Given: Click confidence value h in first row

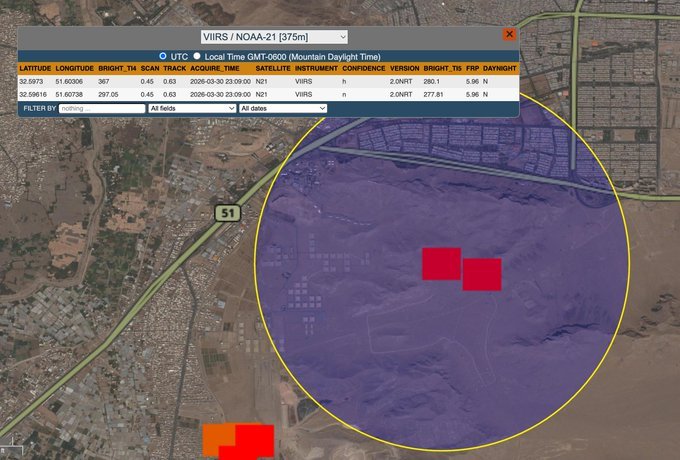Looking at the screenshot, I should (x=344, y=82).
